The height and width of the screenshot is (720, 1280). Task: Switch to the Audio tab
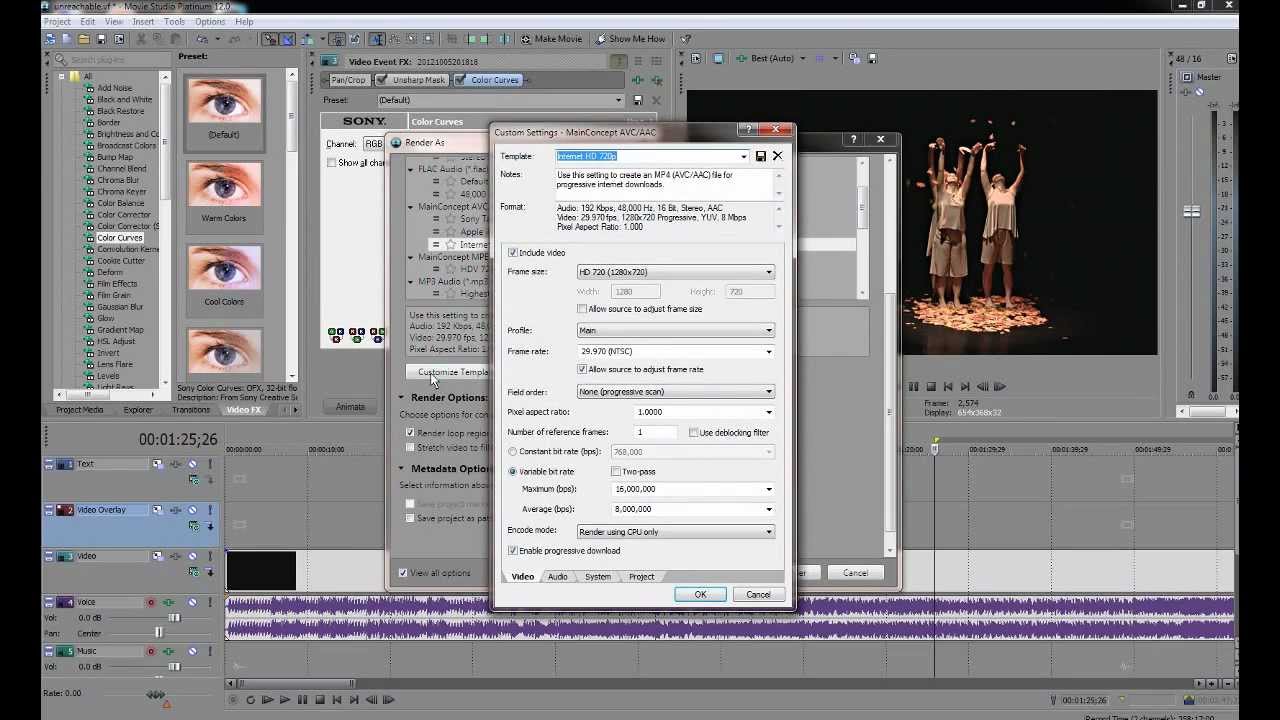point(557,577)
